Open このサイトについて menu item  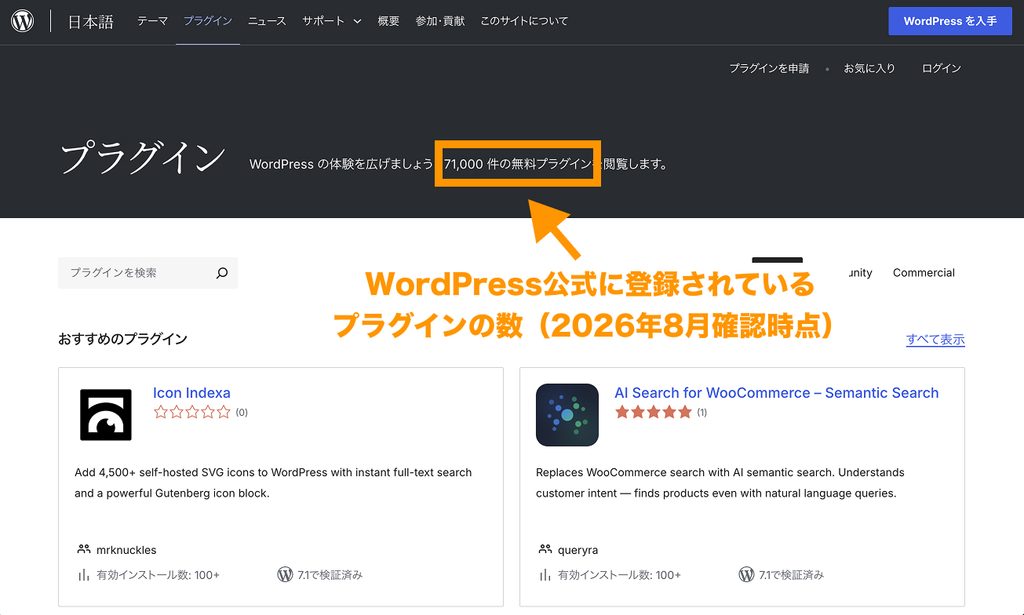524,21
